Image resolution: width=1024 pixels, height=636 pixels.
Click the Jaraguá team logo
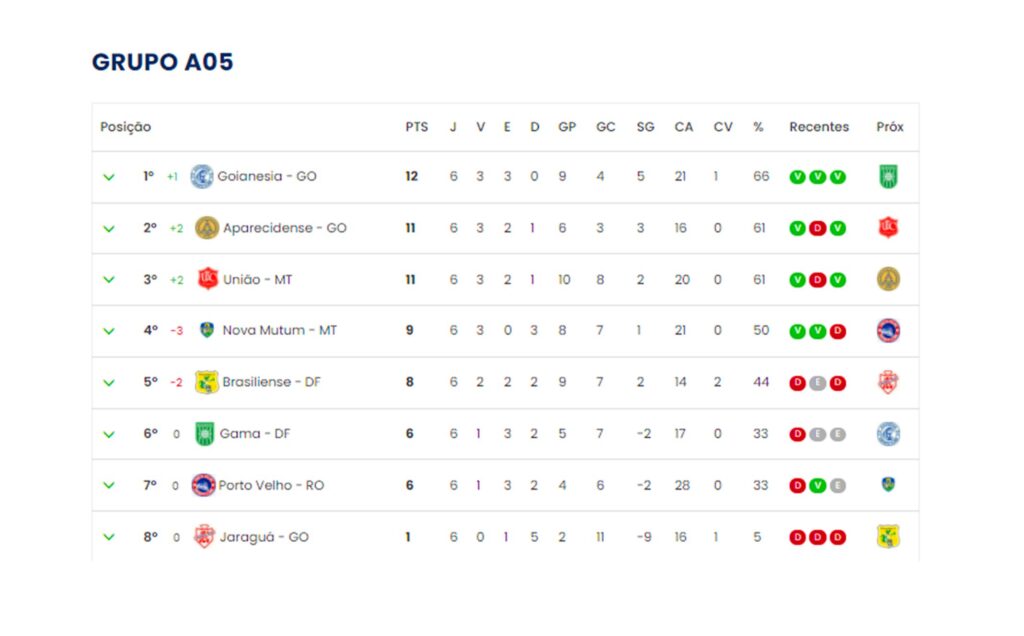click(x=204, y=537)
